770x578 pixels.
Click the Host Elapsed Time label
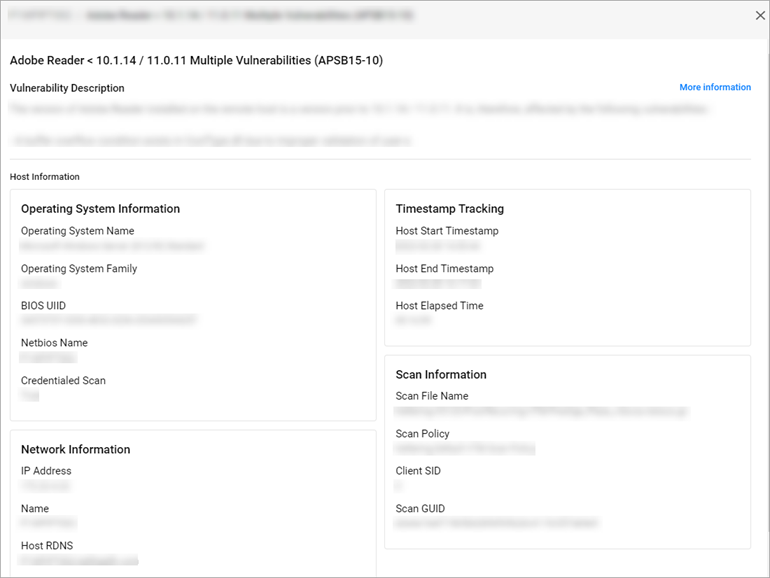pyautogui.click(x=440, y=305)
